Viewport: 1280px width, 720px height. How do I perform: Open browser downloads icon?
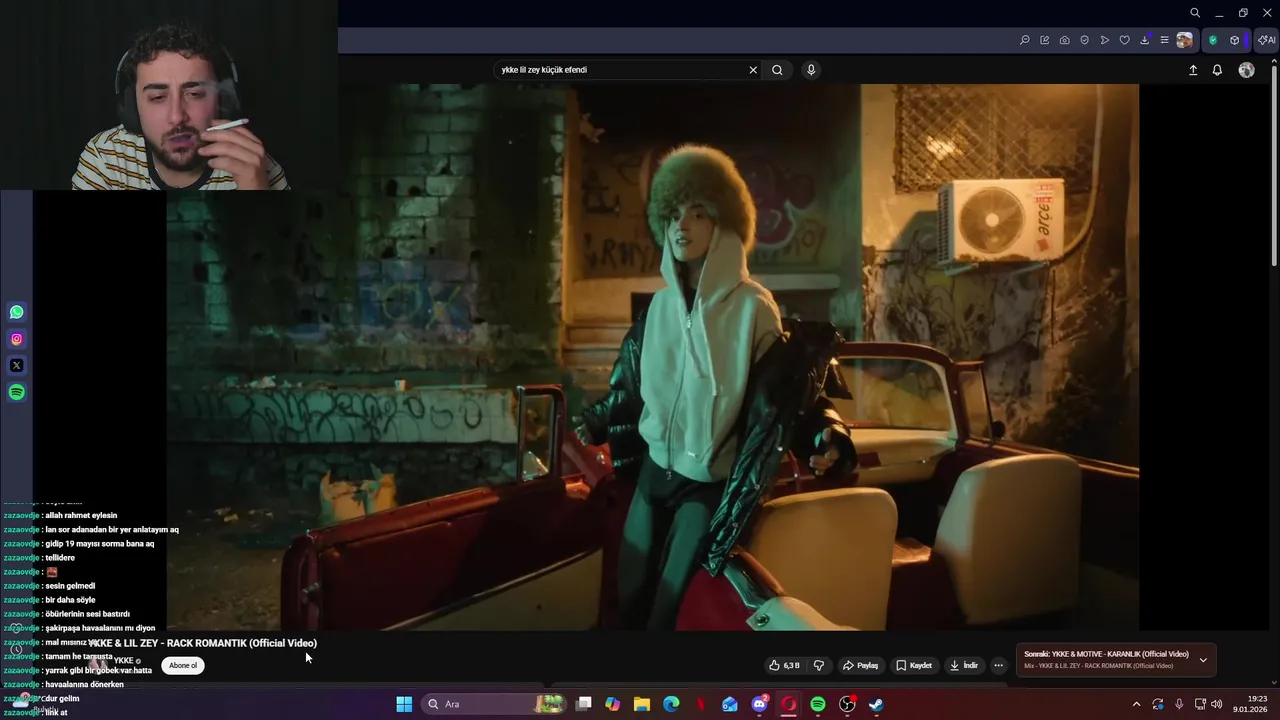pos(1145,40)
